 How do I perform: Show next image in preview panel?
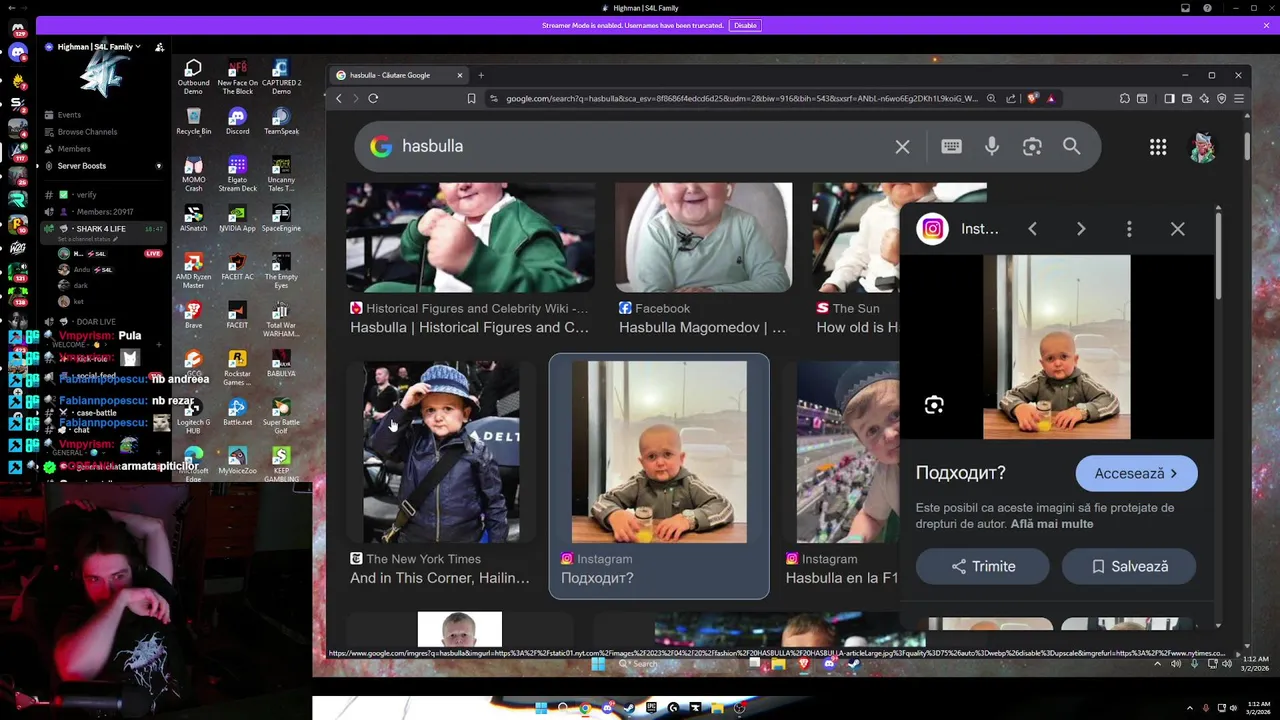[x=1081, y=229]
